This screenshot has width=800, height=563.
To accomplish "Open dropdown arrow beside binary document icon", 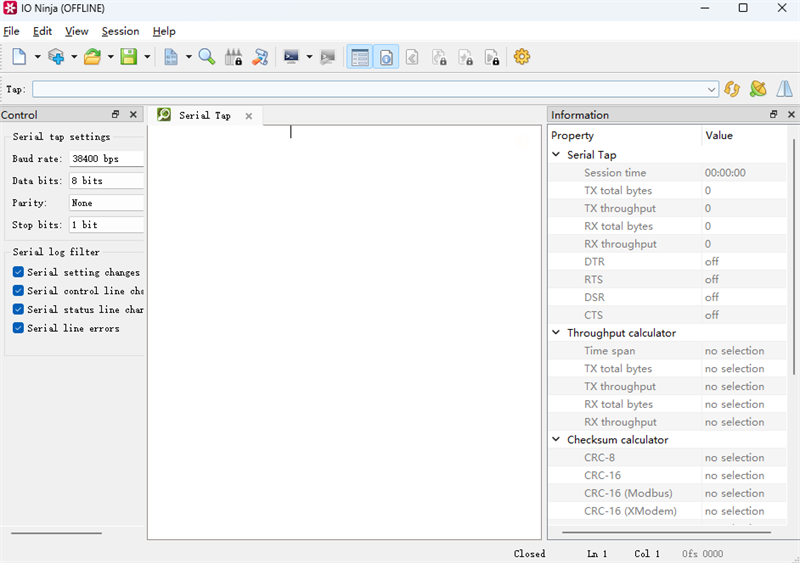I will point(189,57).
